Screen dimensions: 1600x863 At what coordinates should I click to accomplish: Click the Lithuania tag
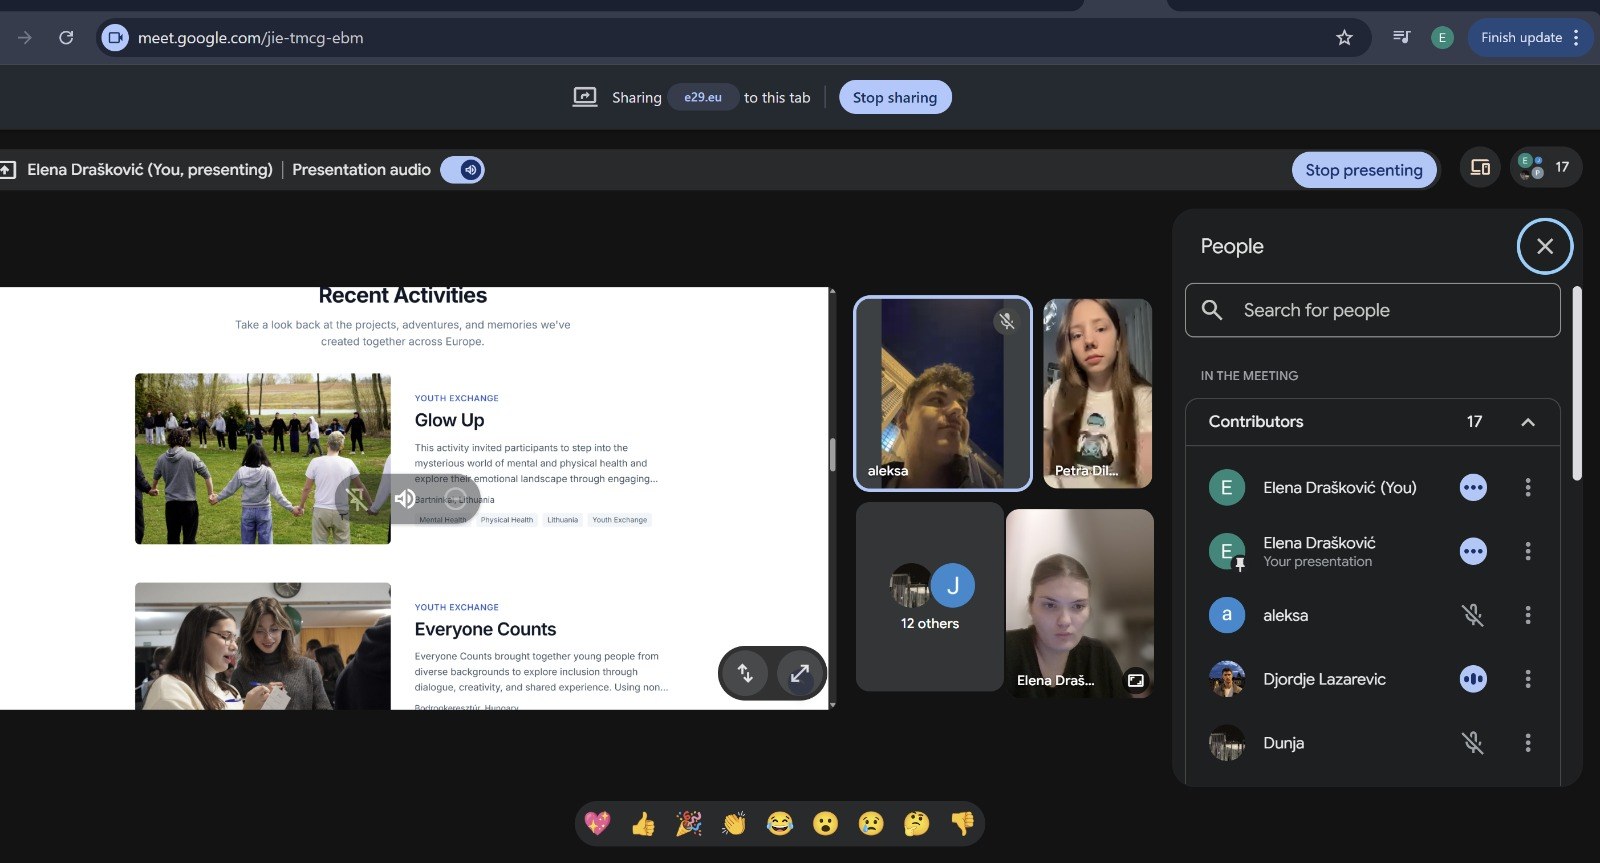coord(562,520)
